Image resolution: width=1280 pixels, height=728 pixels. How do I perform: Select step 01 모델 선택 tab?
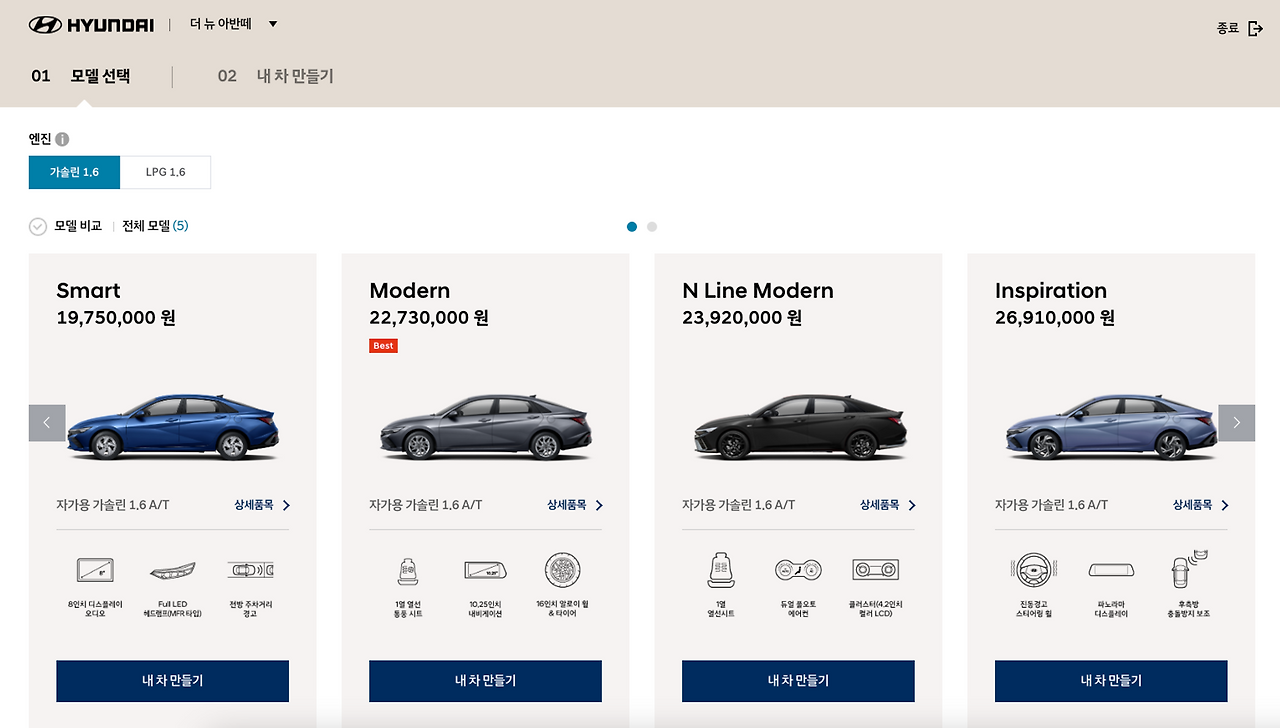(81, 76)
